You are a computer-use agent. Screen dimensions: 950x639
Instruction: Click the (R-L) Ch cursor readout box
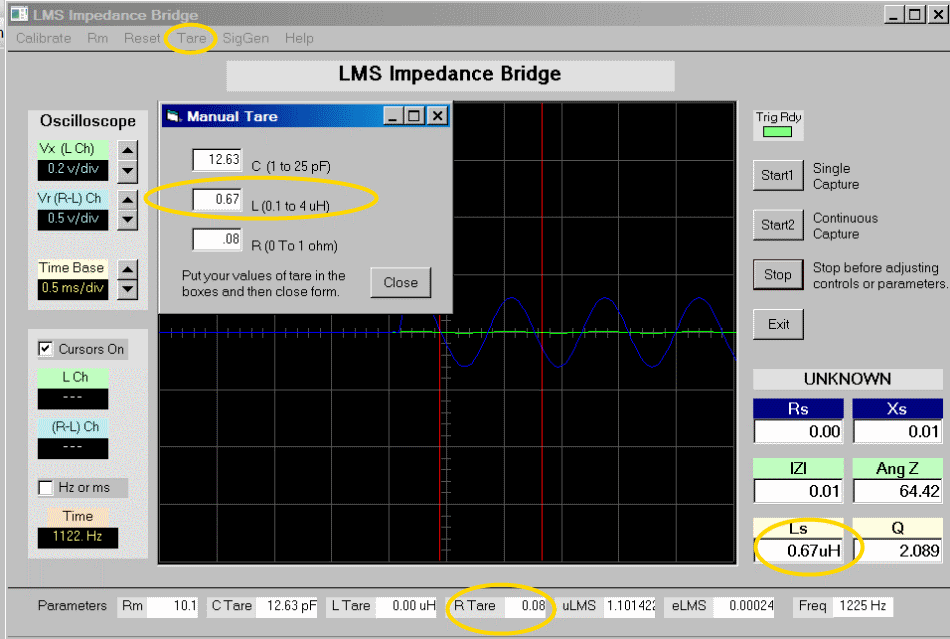(73, 448)
